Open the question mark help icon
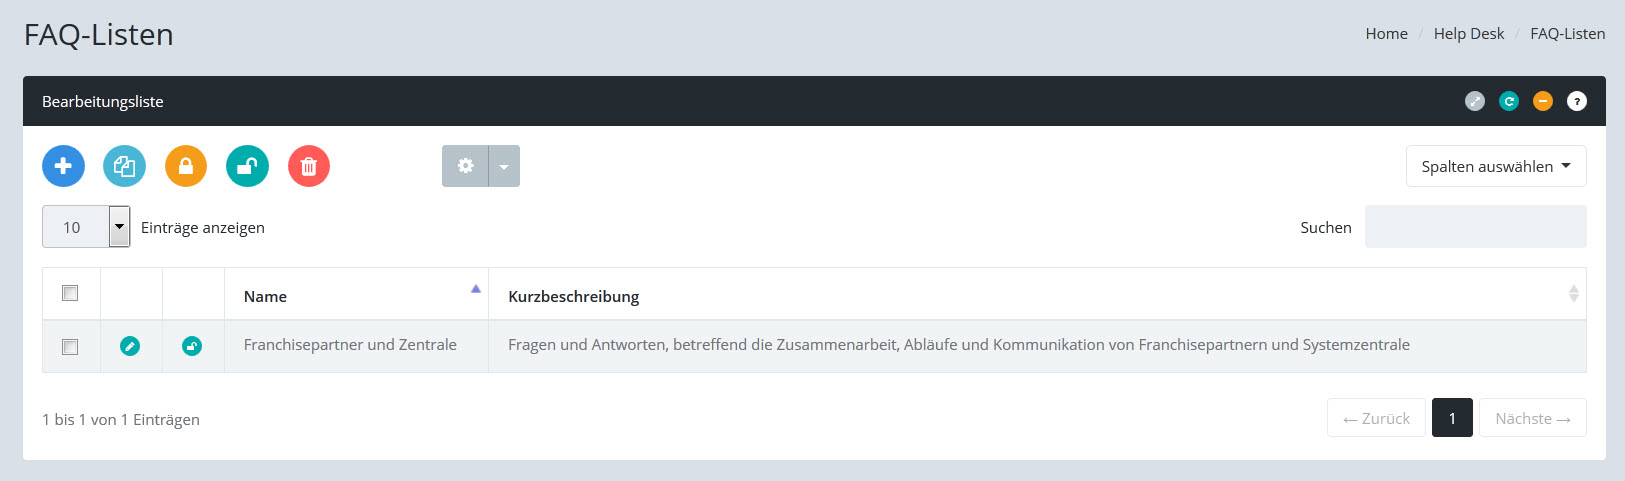This screenshot has height=481, width=1625. (1577, 101)
